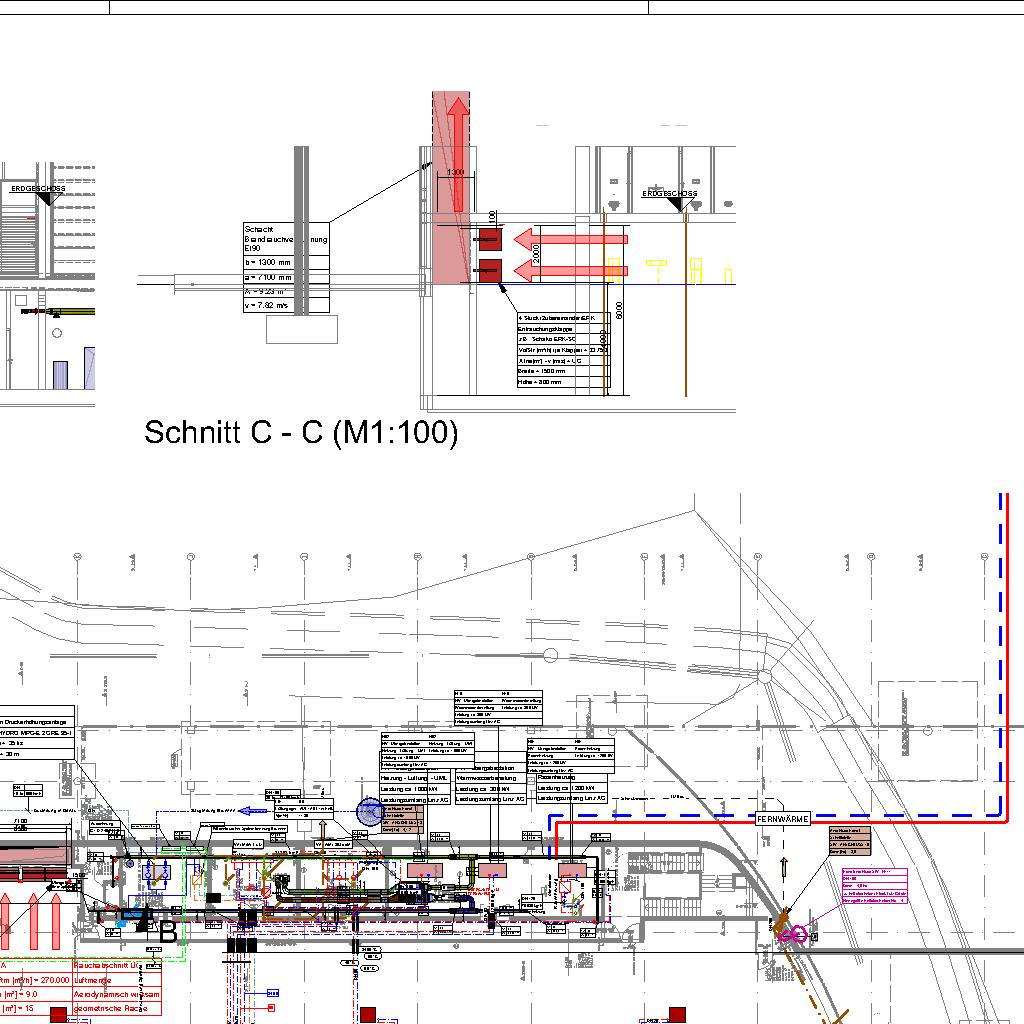Click the Entrauchungsklappe specification table

point(563,350)
